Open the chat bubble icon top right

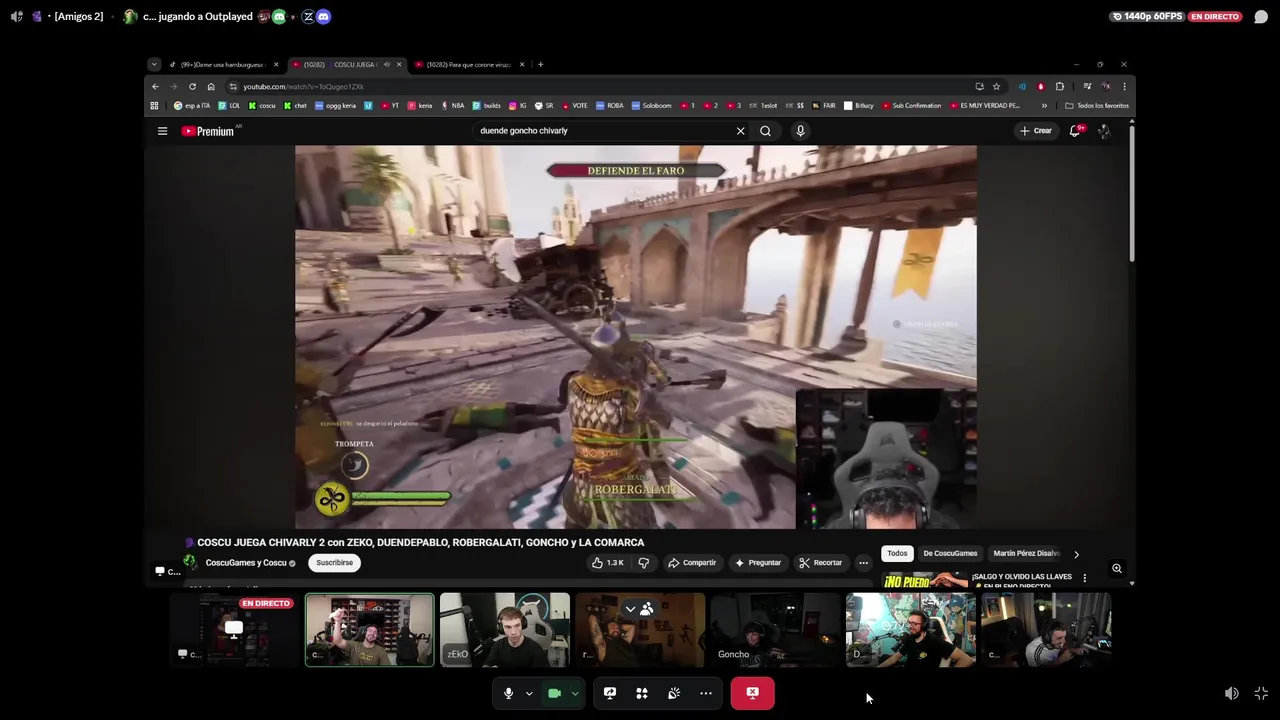pos(1261,16)
